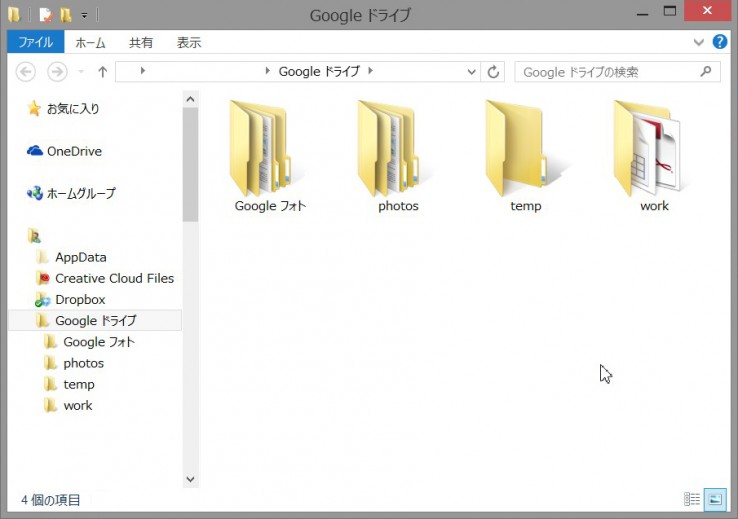Open the ファイル menu
Screen dimensions: 738x519
coord(36,42)
